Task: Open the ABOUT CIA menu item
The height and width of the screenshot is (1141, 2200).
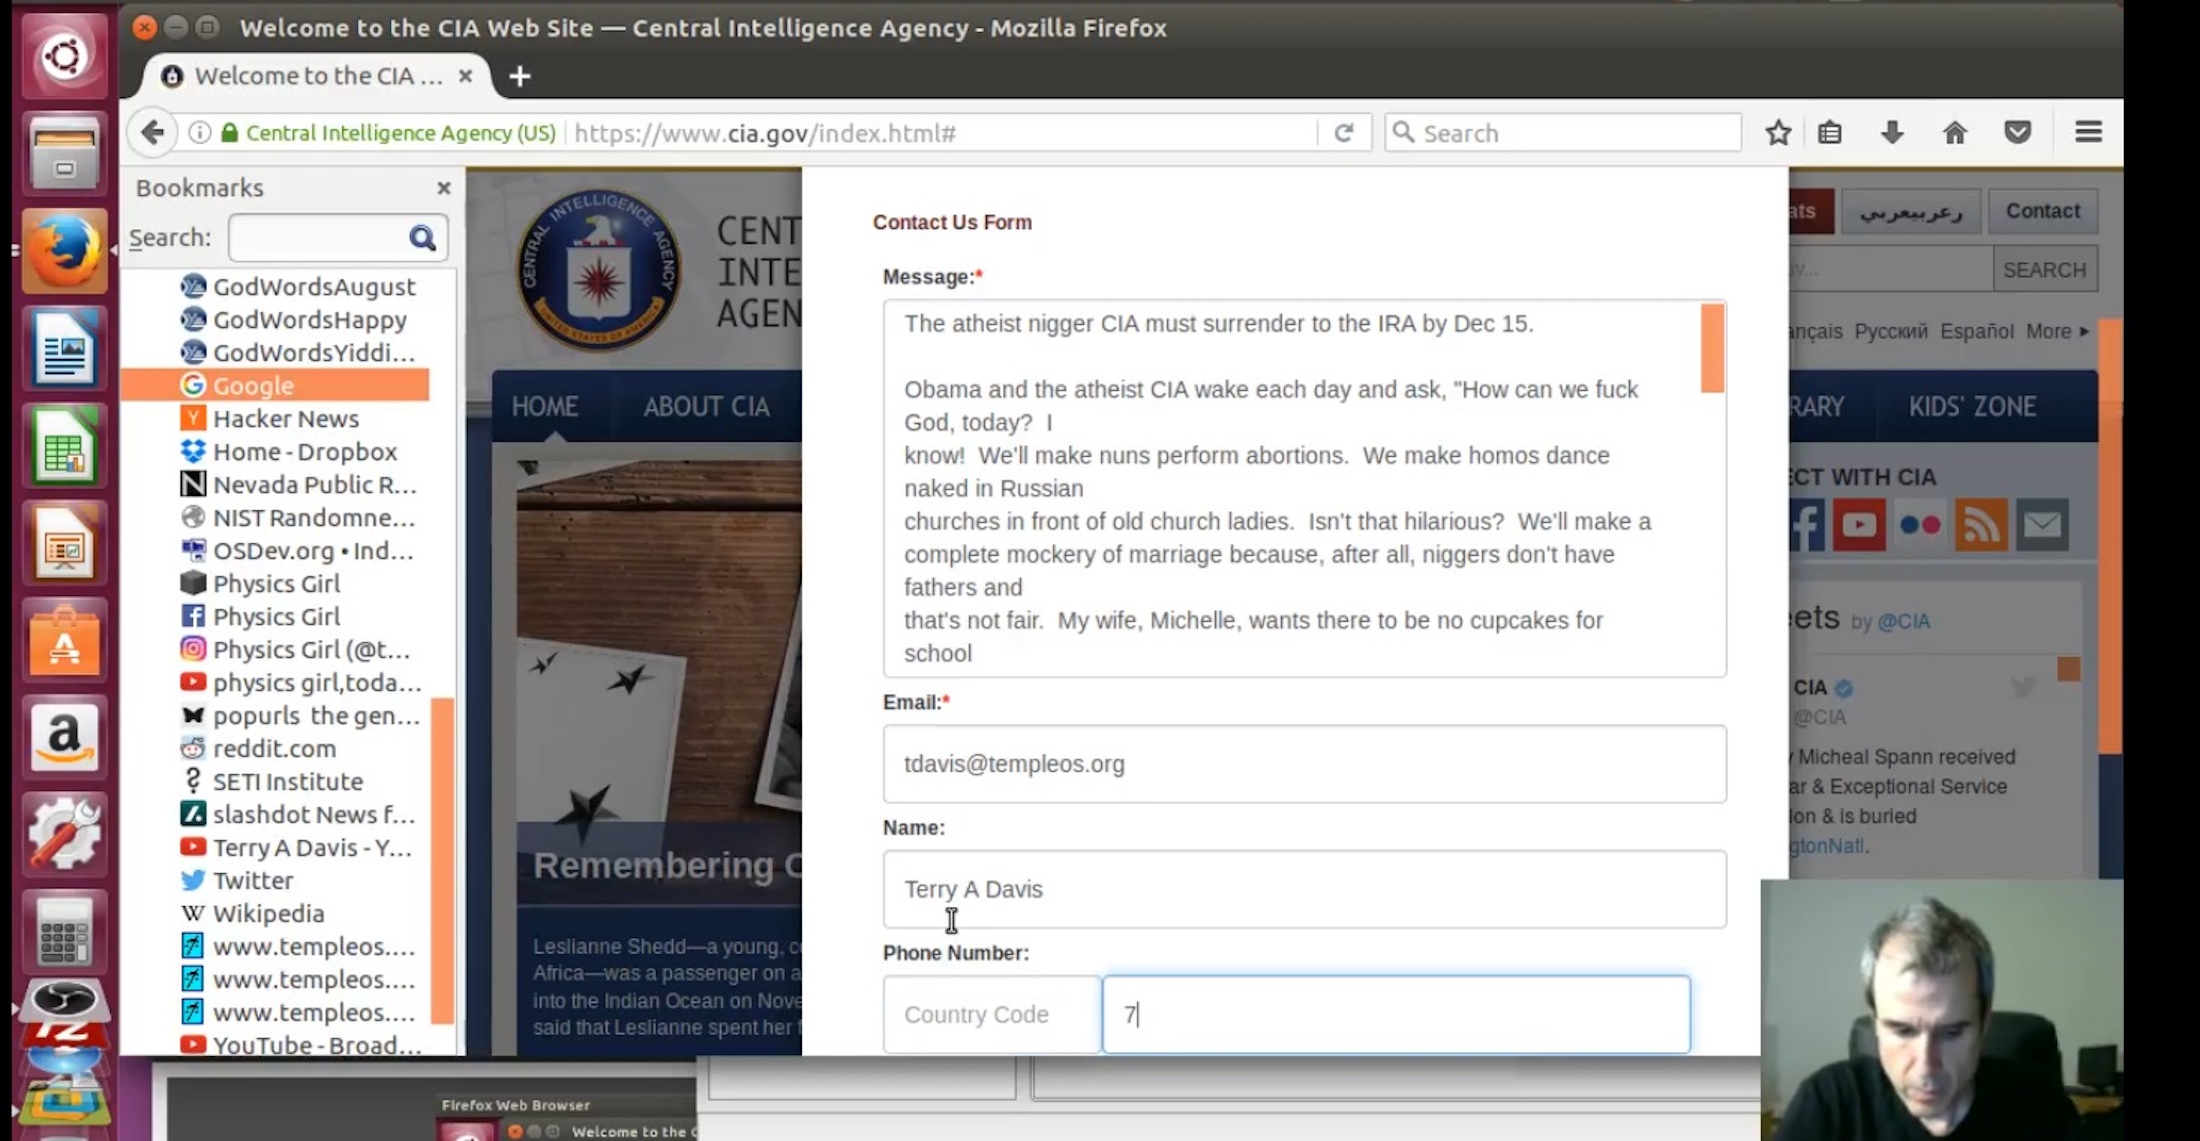Action: click(x=706, y=406)
